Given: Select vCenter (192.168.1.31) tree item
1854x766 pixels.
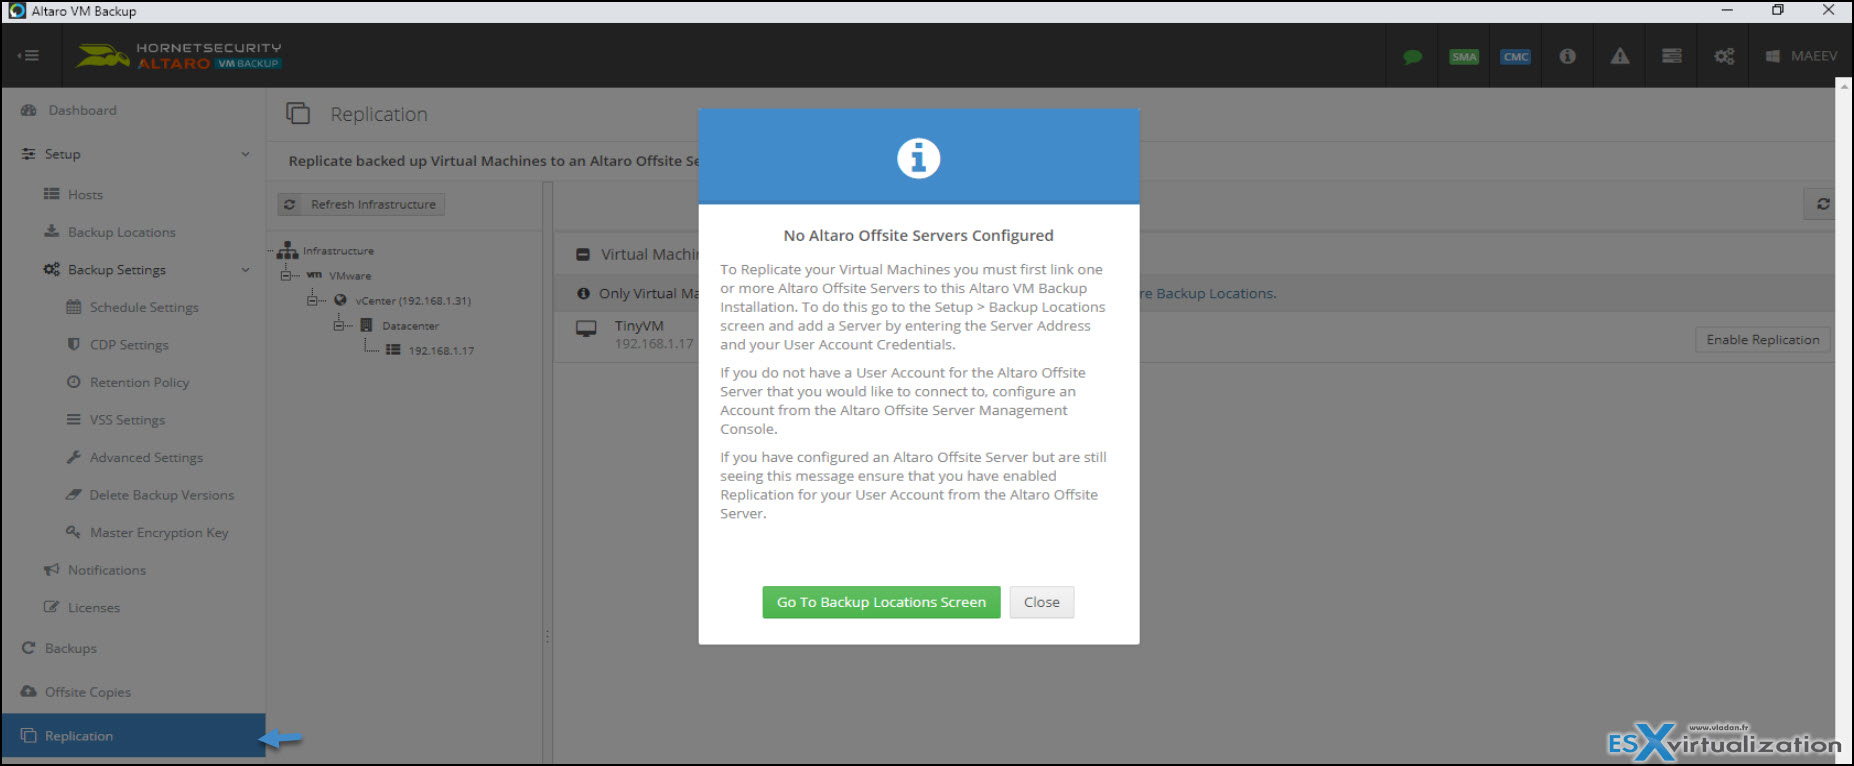Looking at the screenshot, I should coord(413,300).
